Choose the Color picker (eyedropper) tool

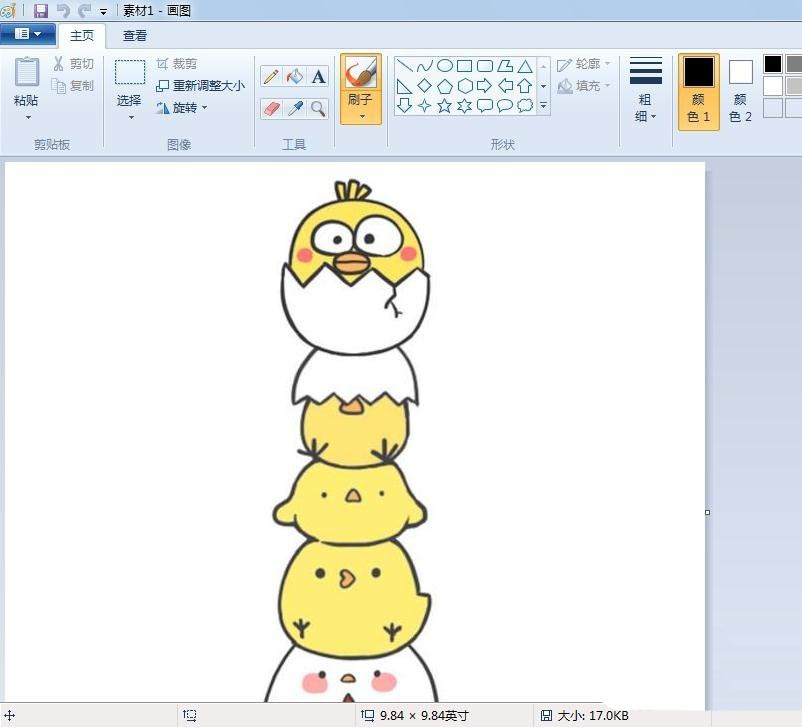(x=294, y=107)
